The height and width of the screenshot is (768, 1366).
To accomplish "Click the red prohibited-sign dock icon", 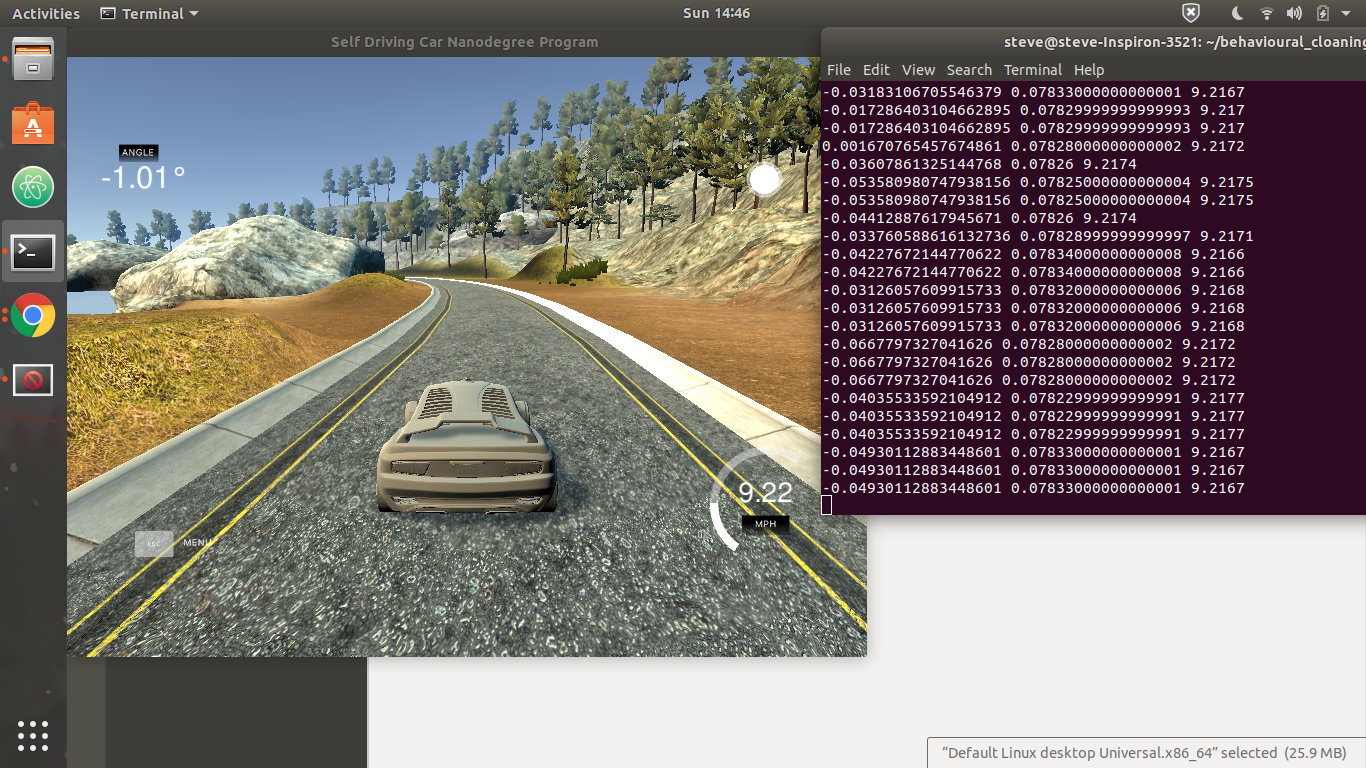I will [x=33, y=380].
